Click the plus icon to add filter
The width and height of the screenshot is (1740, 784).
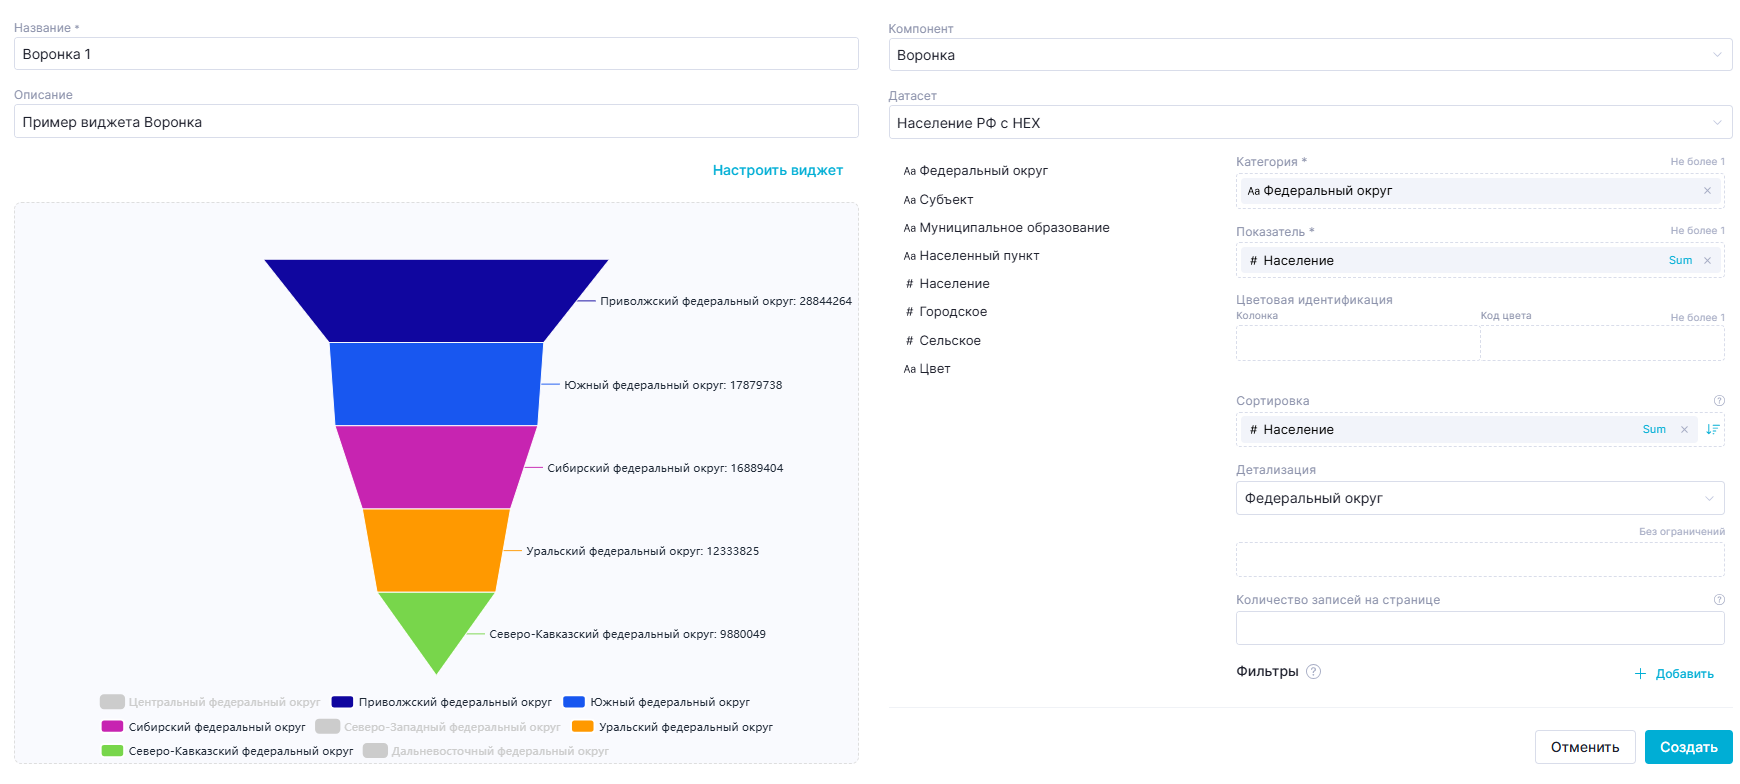1640,674
